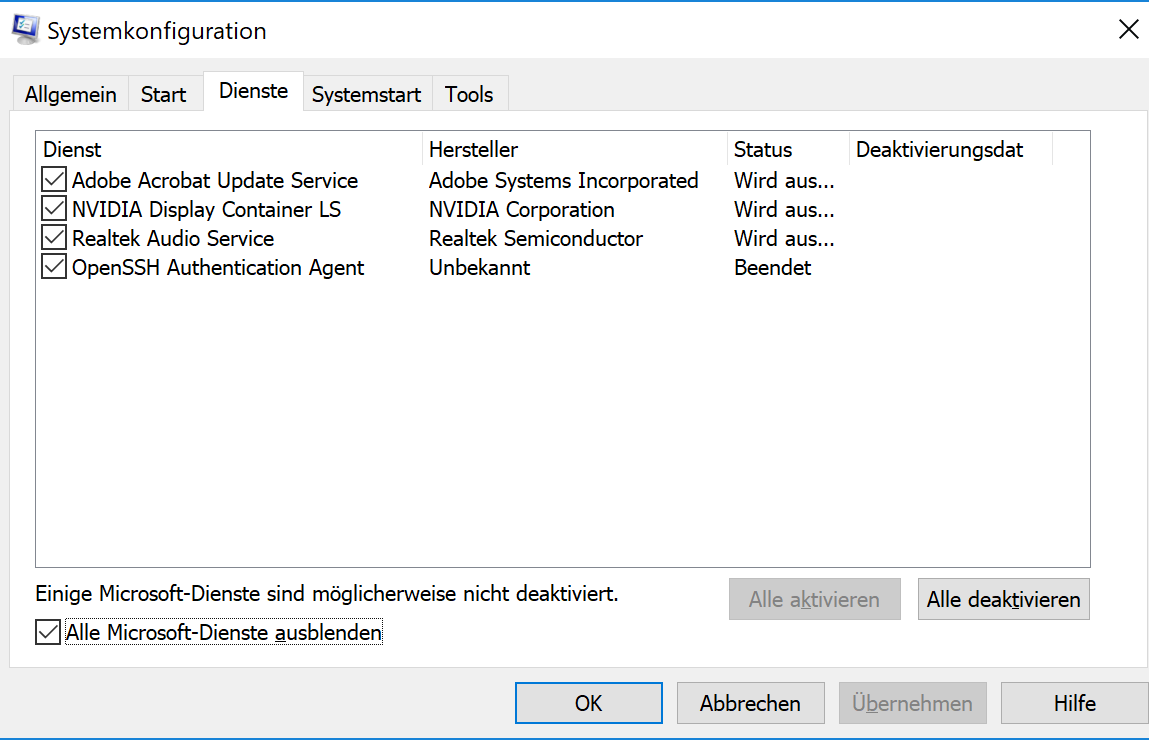The height and width of the screenshot is (740, 1149).
Task: Select the Dienste tab
Action: pos(254,91)
